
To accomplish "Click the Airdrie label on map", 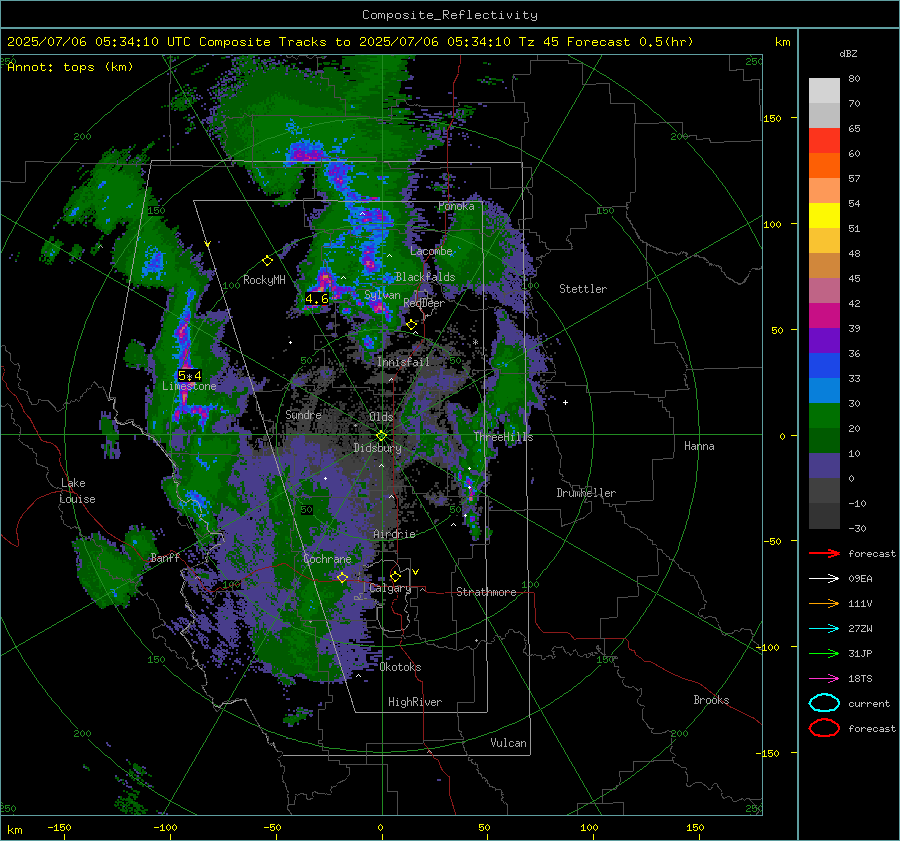I will click(394, 534).
